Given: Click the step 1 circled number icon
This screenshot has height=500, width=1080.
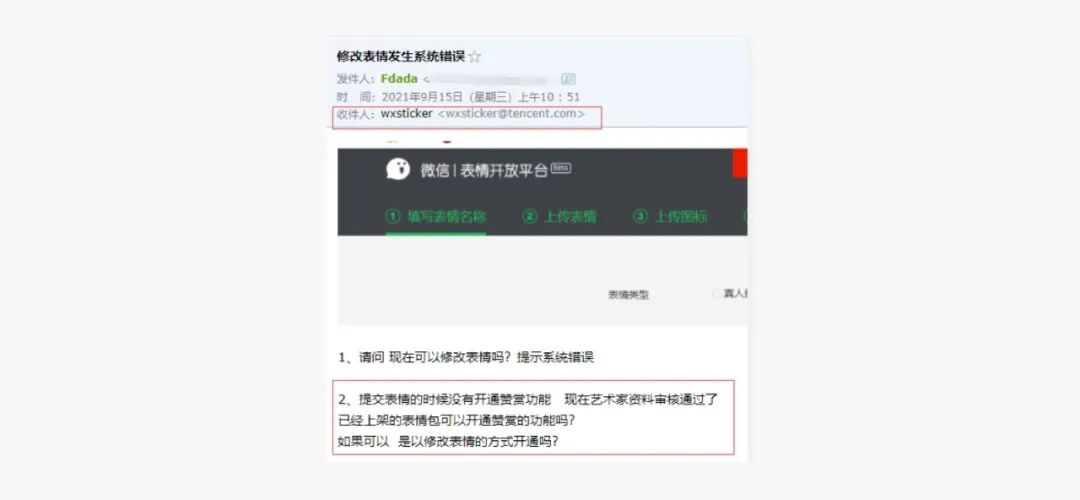Looking at the screenshot, I should click(x=393, y=216).
